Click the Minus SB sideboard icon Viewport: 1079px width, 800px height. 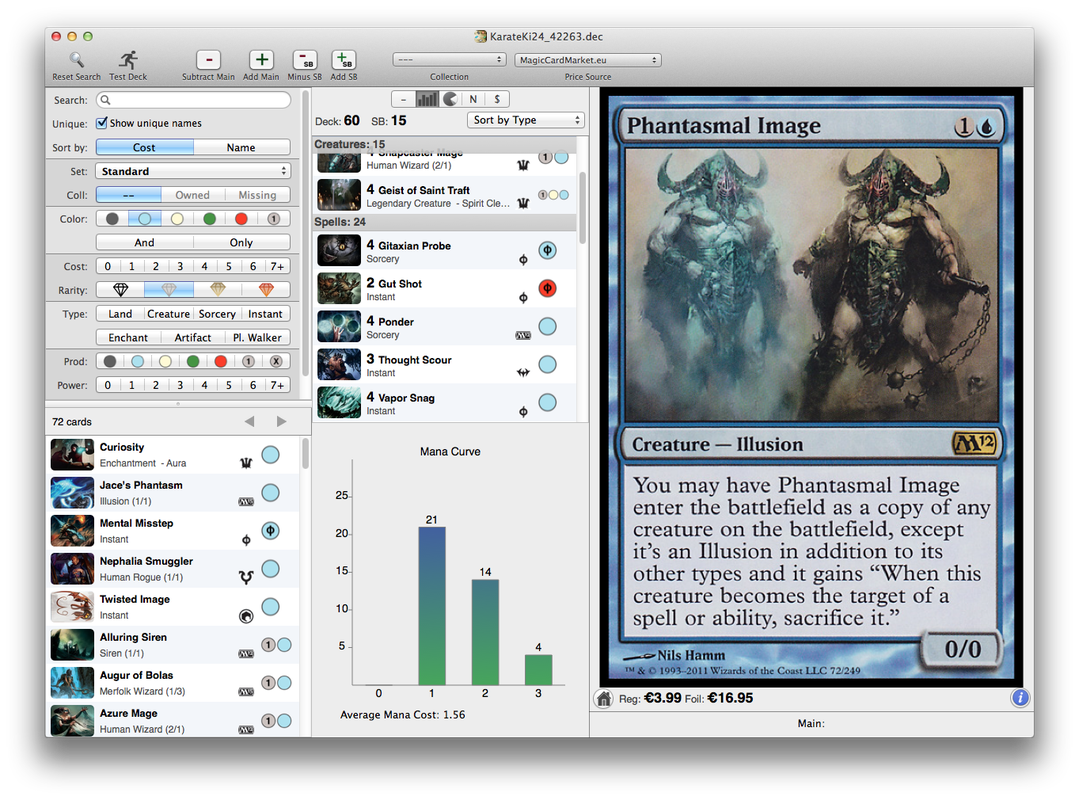[304, 60]
